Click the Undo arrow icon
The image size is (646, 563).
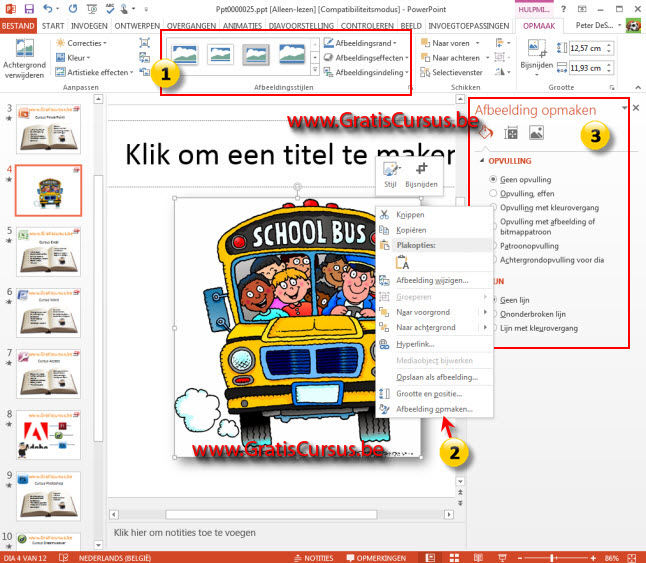(x=48, y=9)
